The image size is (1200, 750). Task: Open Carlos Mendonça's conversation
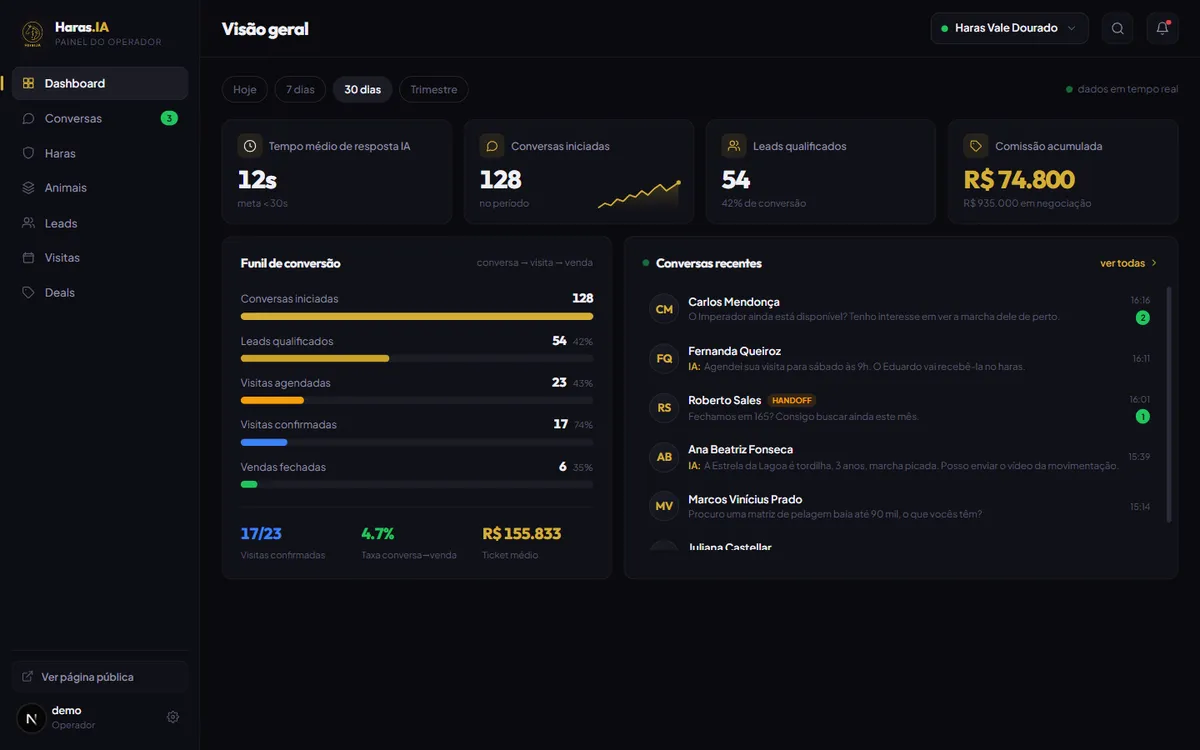coord(900,309)
